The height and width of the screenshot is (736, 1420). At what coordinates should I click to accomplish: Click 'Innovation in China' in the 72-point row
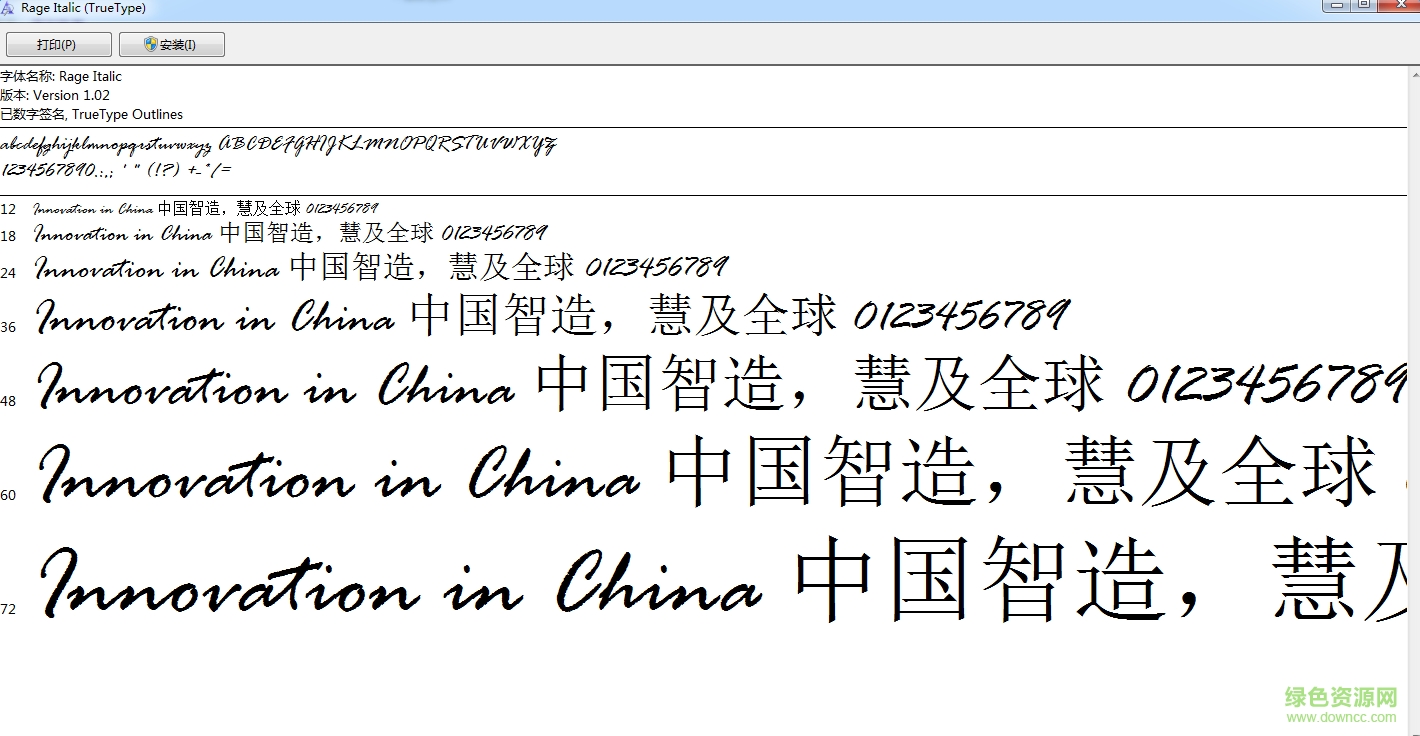coord(401,583)
